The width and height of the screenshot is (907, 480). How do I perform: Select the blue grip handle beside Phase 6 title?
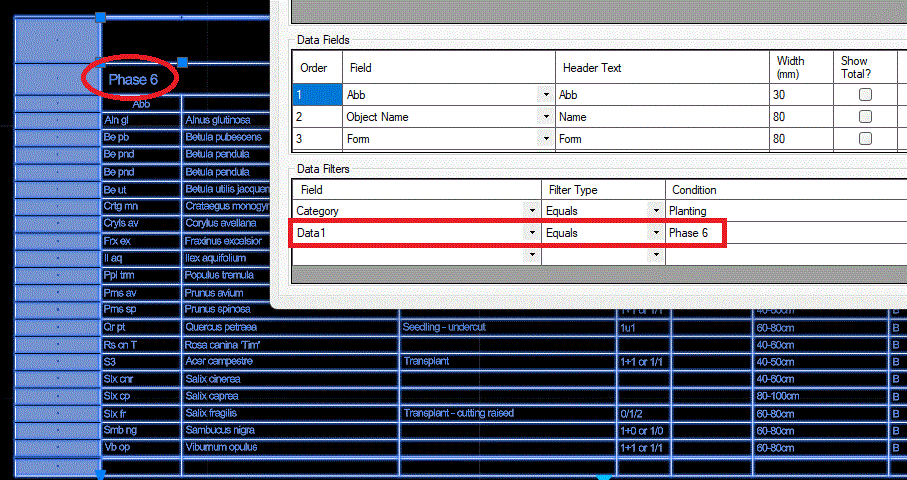click(x=182, y=62)
